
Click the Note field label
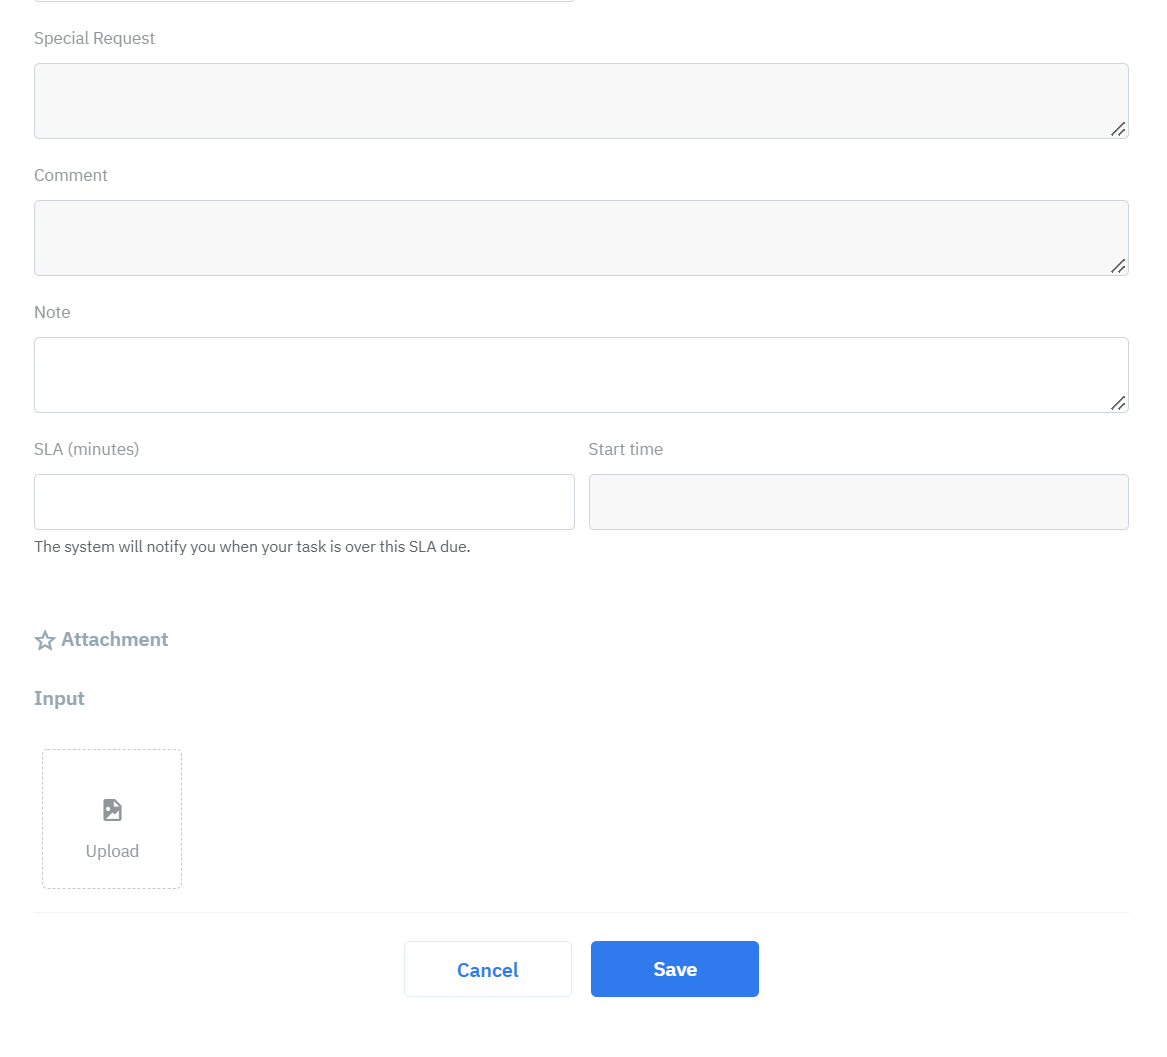(x=52, y=312)
